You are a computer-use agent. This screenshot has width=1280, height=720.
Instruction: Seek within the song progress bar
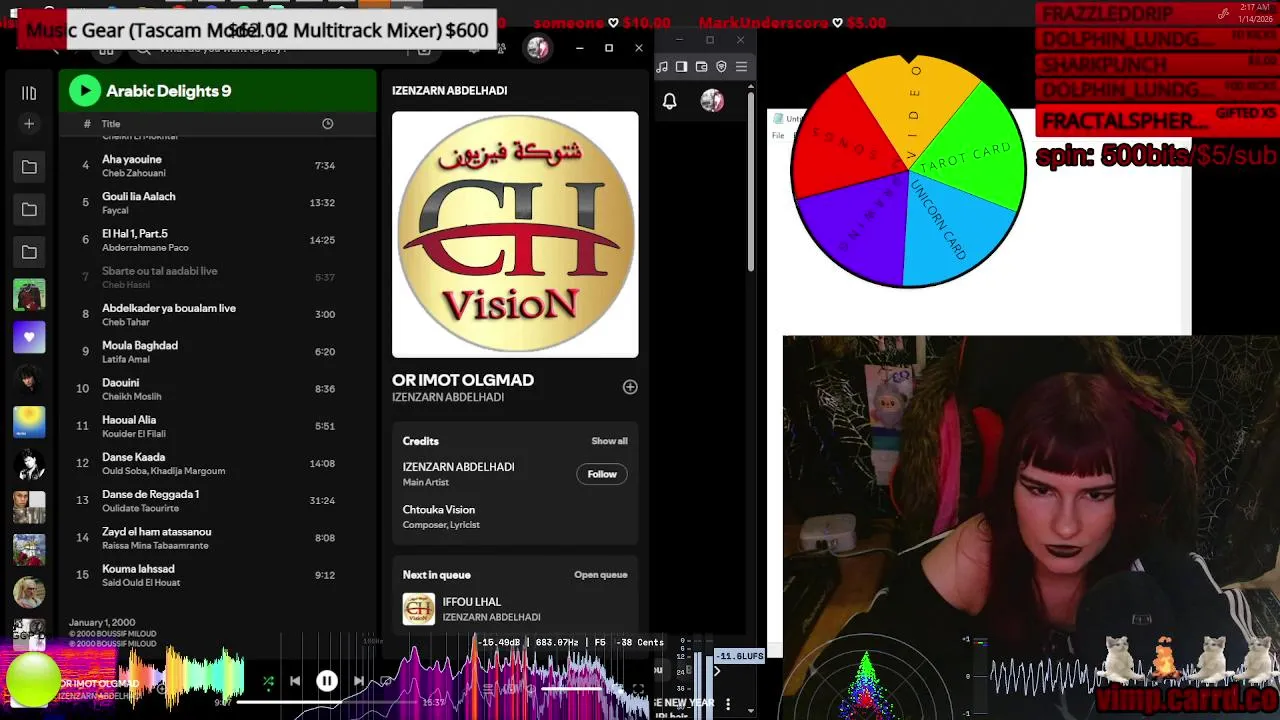coord(327,702)
